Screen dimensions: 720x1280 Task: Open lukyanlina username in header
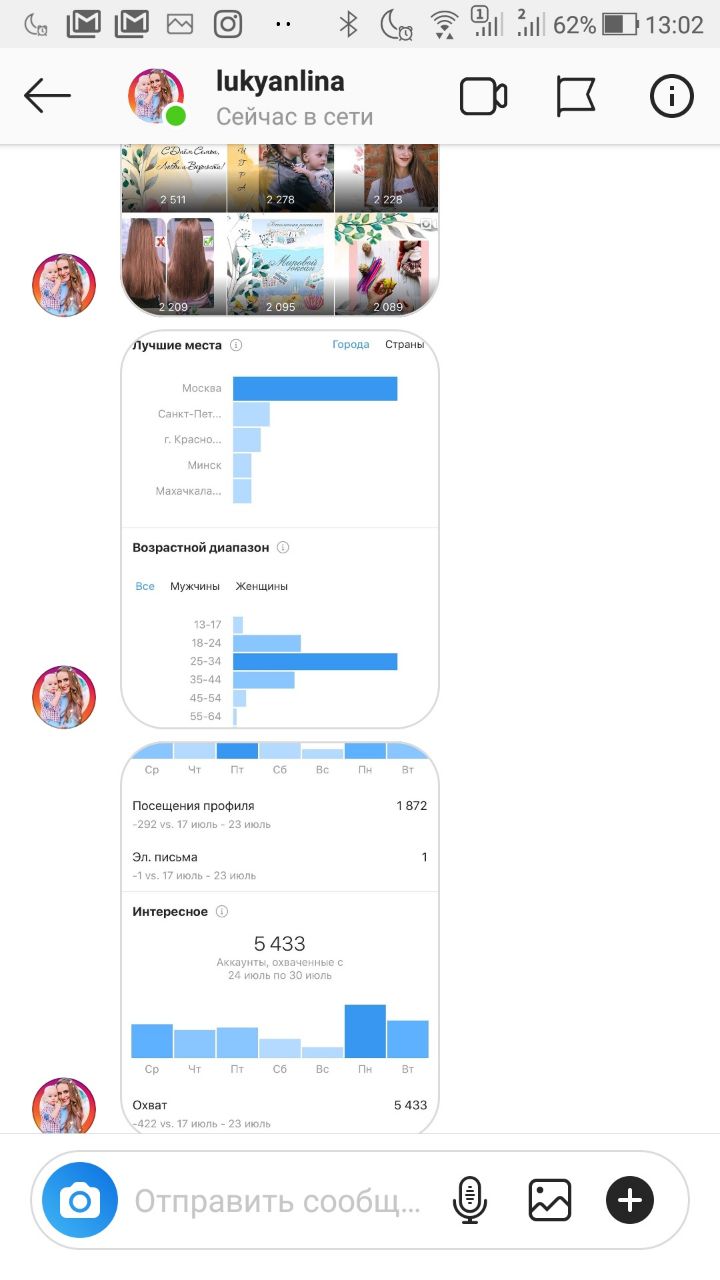click(280, 82)
